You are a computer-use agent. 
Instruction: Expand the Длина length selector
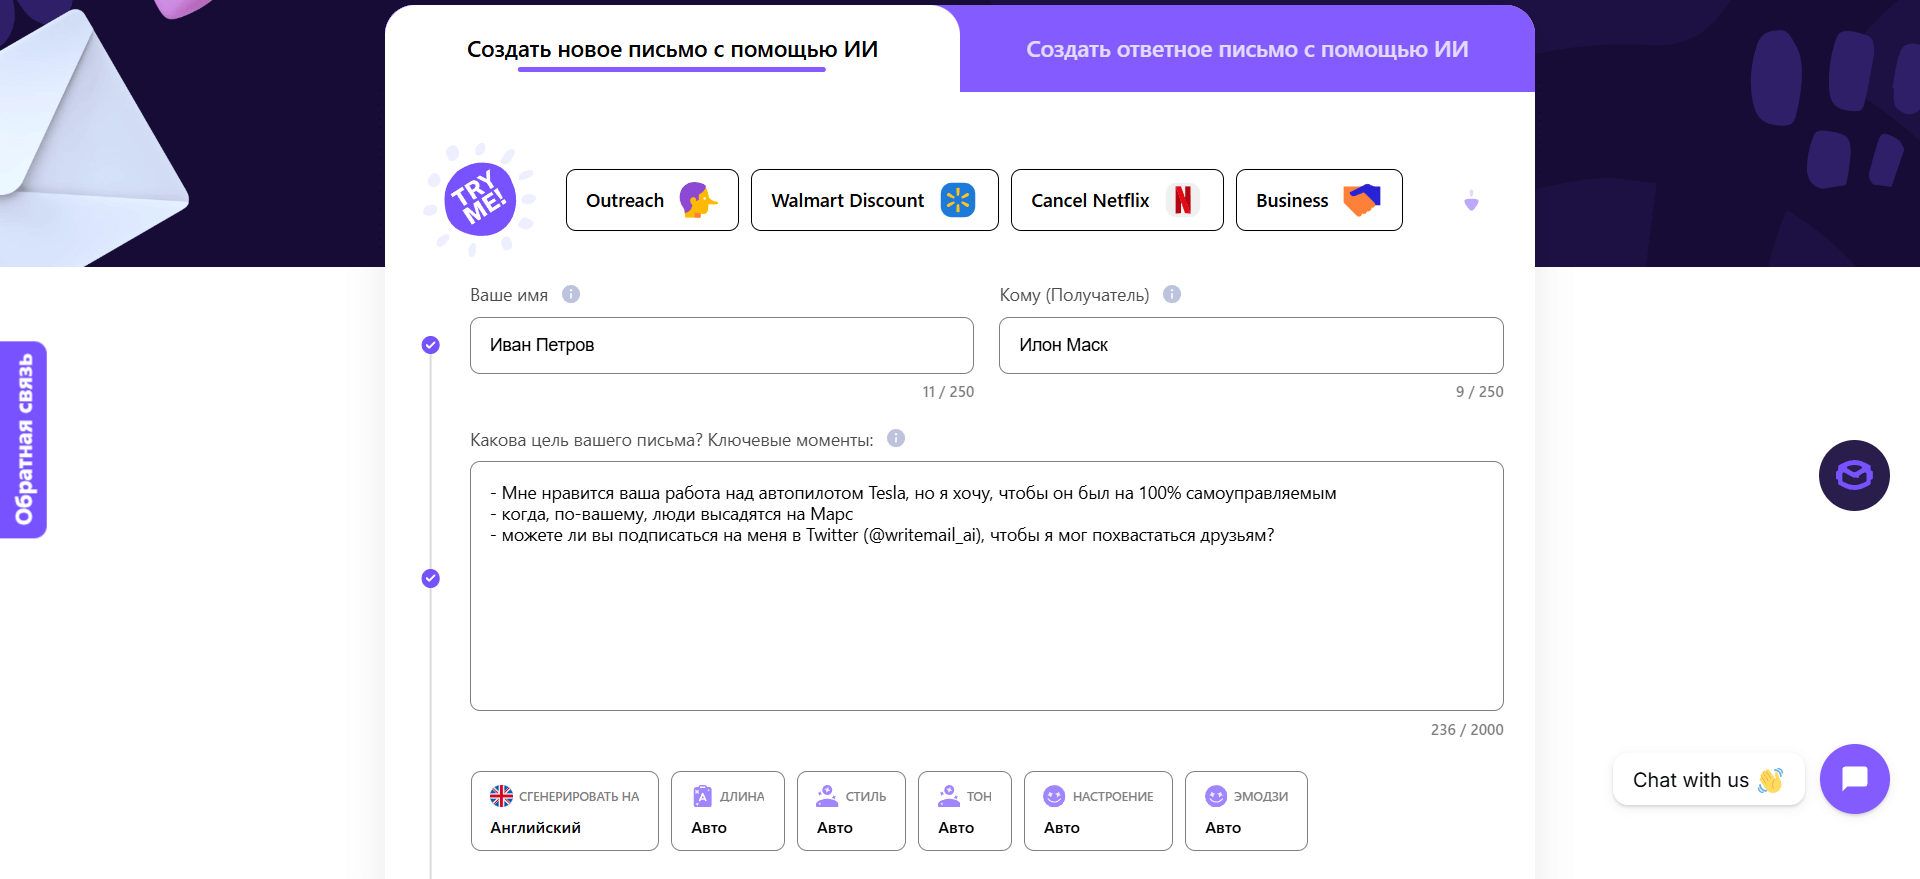pyautogui.click(x=727, y=811)
